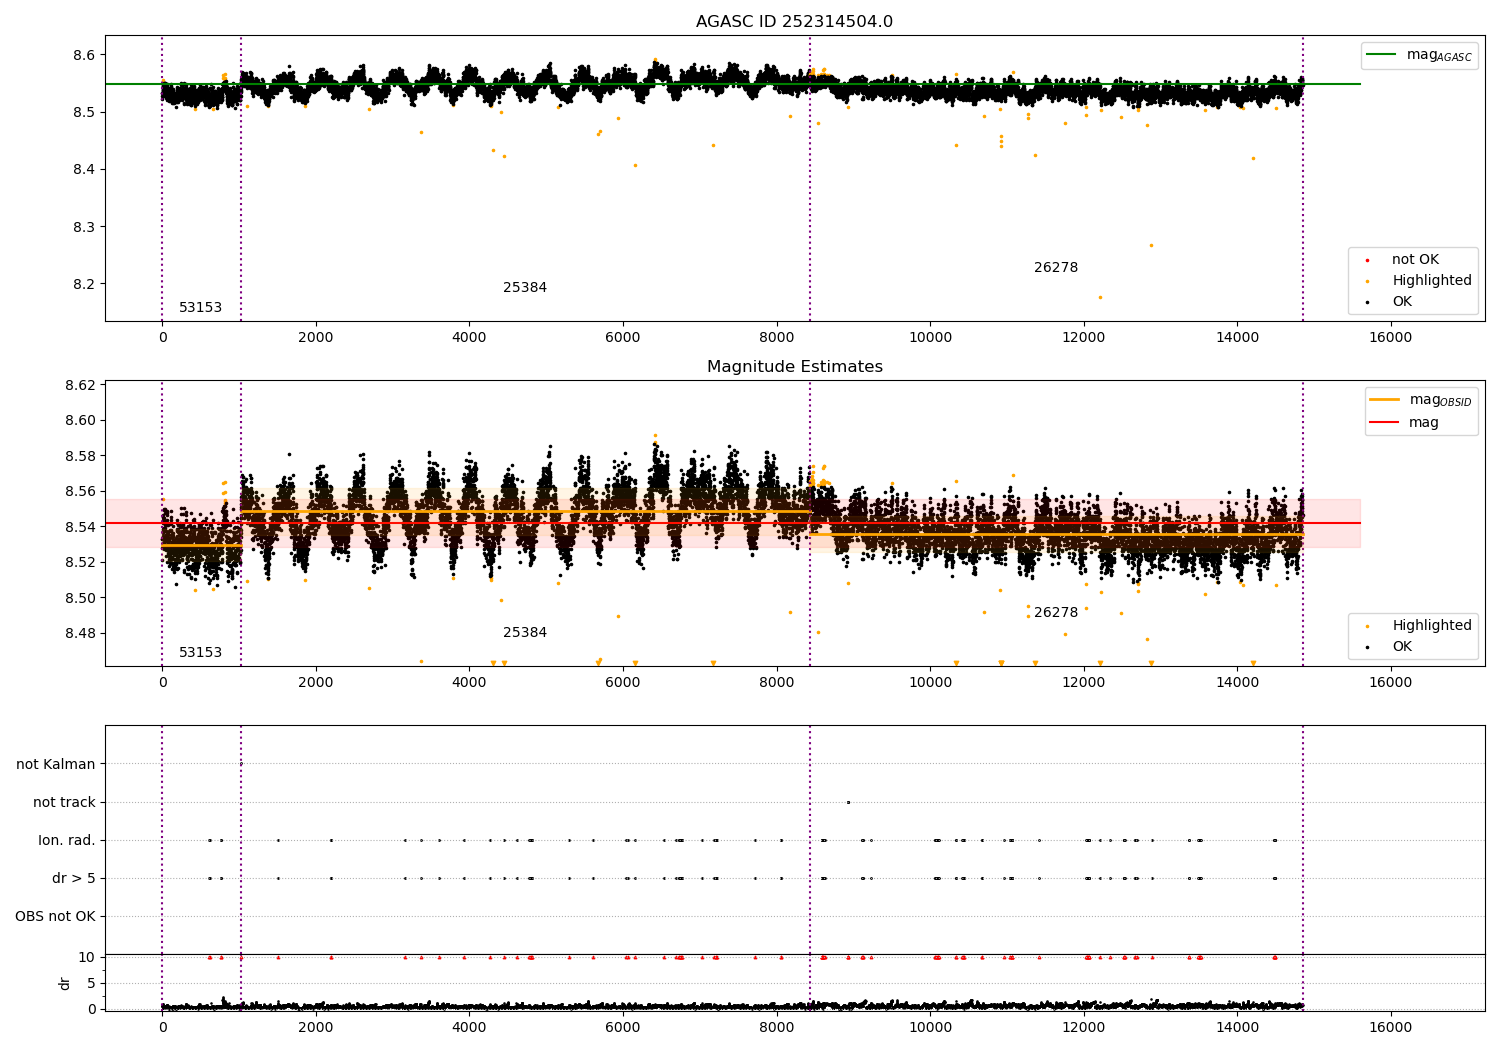This screenshot has height=1050, width=1500.
Task: Click the '8.54' y-axis tick of the middle plot
Action: 81,527
